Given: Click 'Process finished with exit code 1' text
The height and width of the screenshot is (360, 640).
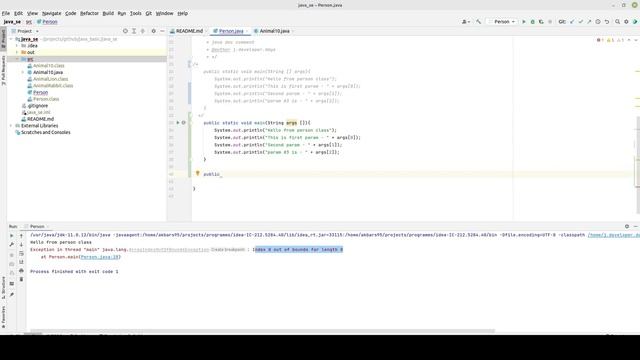Looking at the screenshot, I should pos(74,271).
